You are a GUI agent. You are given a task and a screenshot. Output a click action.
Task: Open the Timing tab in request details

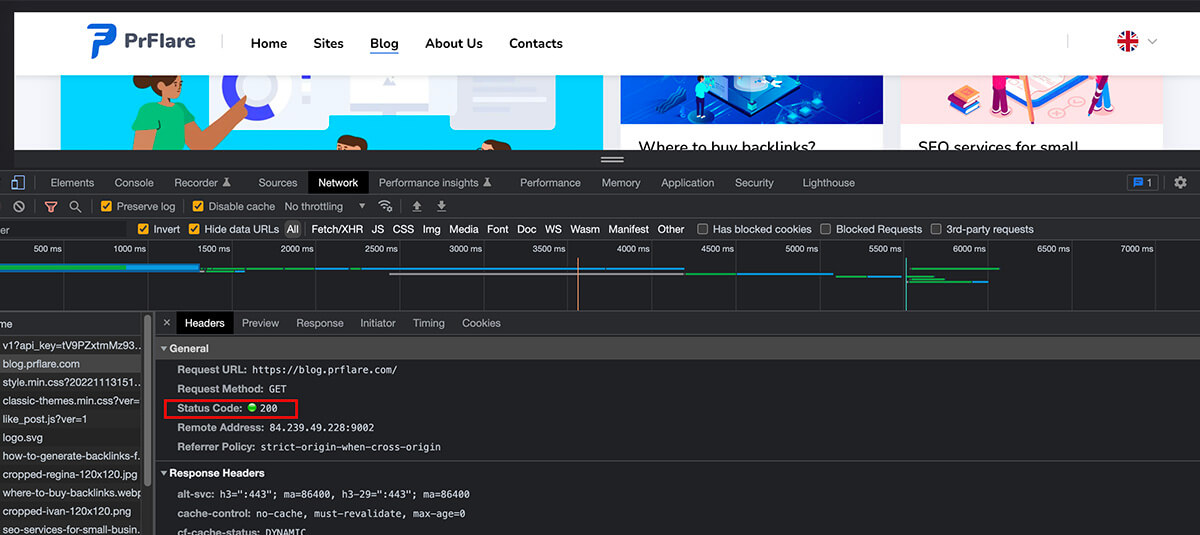pyautogui.click(x=428, y=323)
